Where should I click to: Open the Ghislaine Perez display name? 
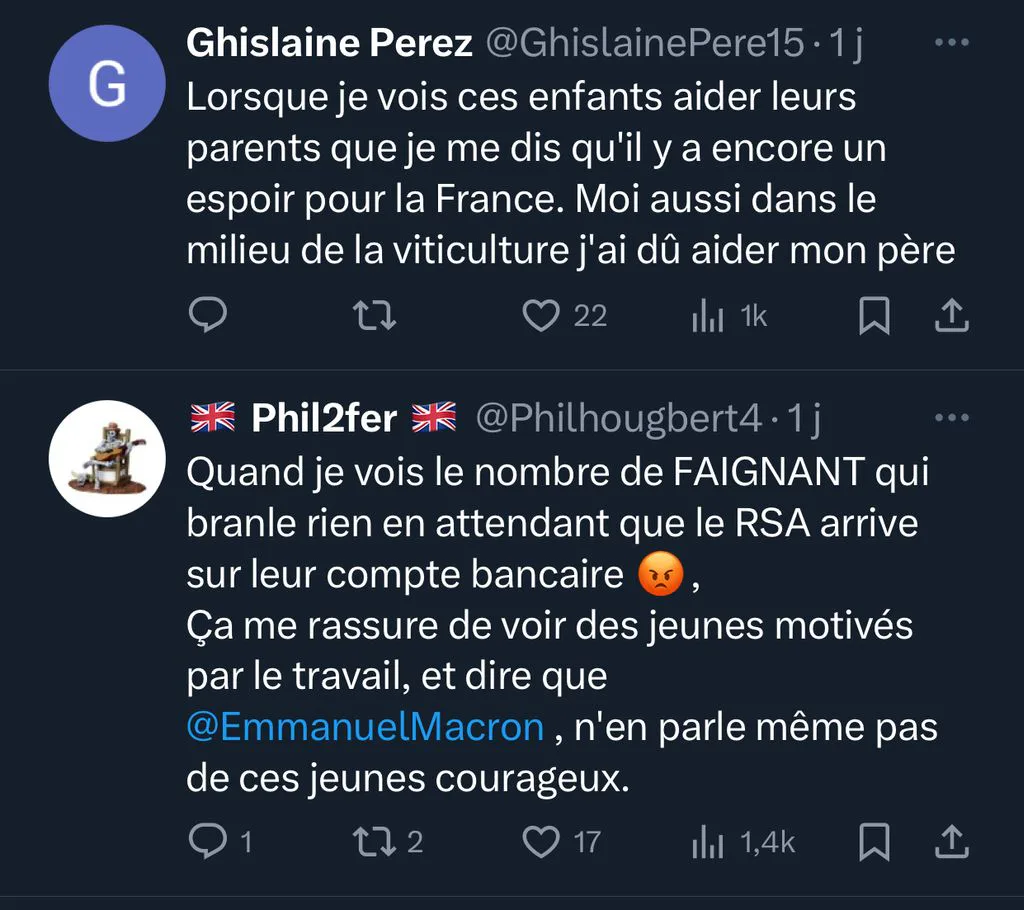click(x=329, y=43)
